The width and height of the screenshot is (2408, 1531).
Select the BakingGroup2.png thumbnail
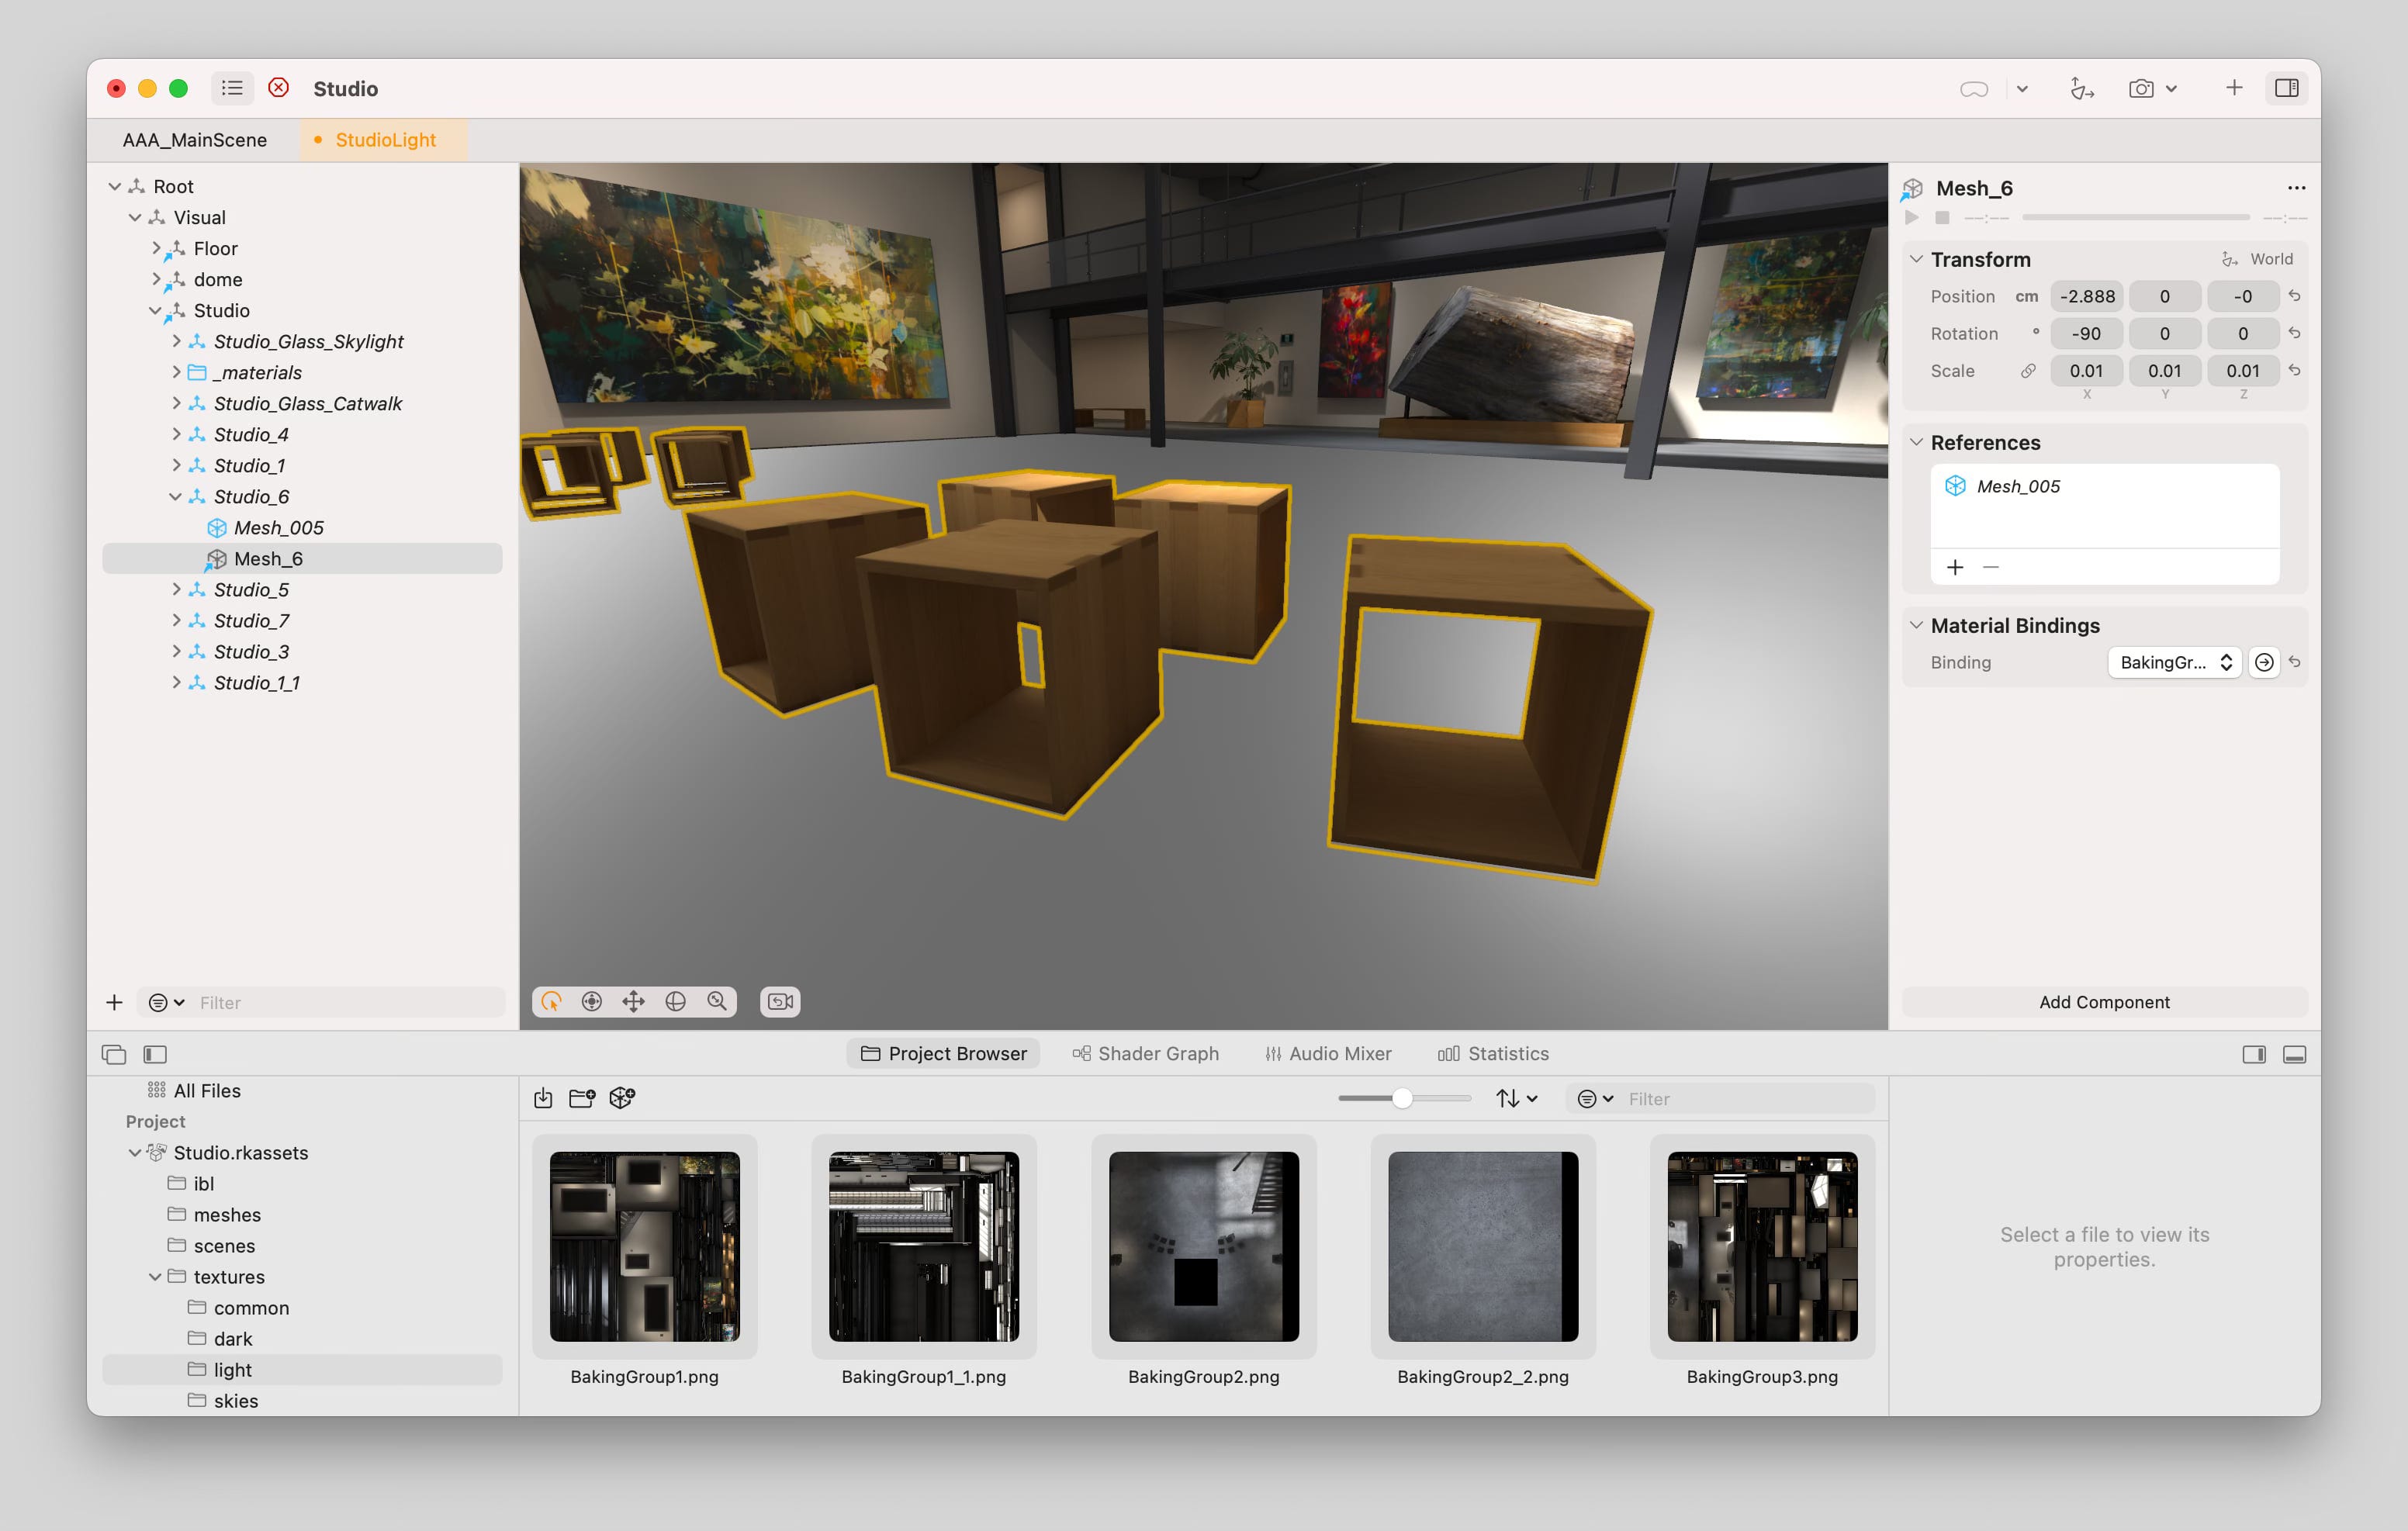click(1203, 1246)
